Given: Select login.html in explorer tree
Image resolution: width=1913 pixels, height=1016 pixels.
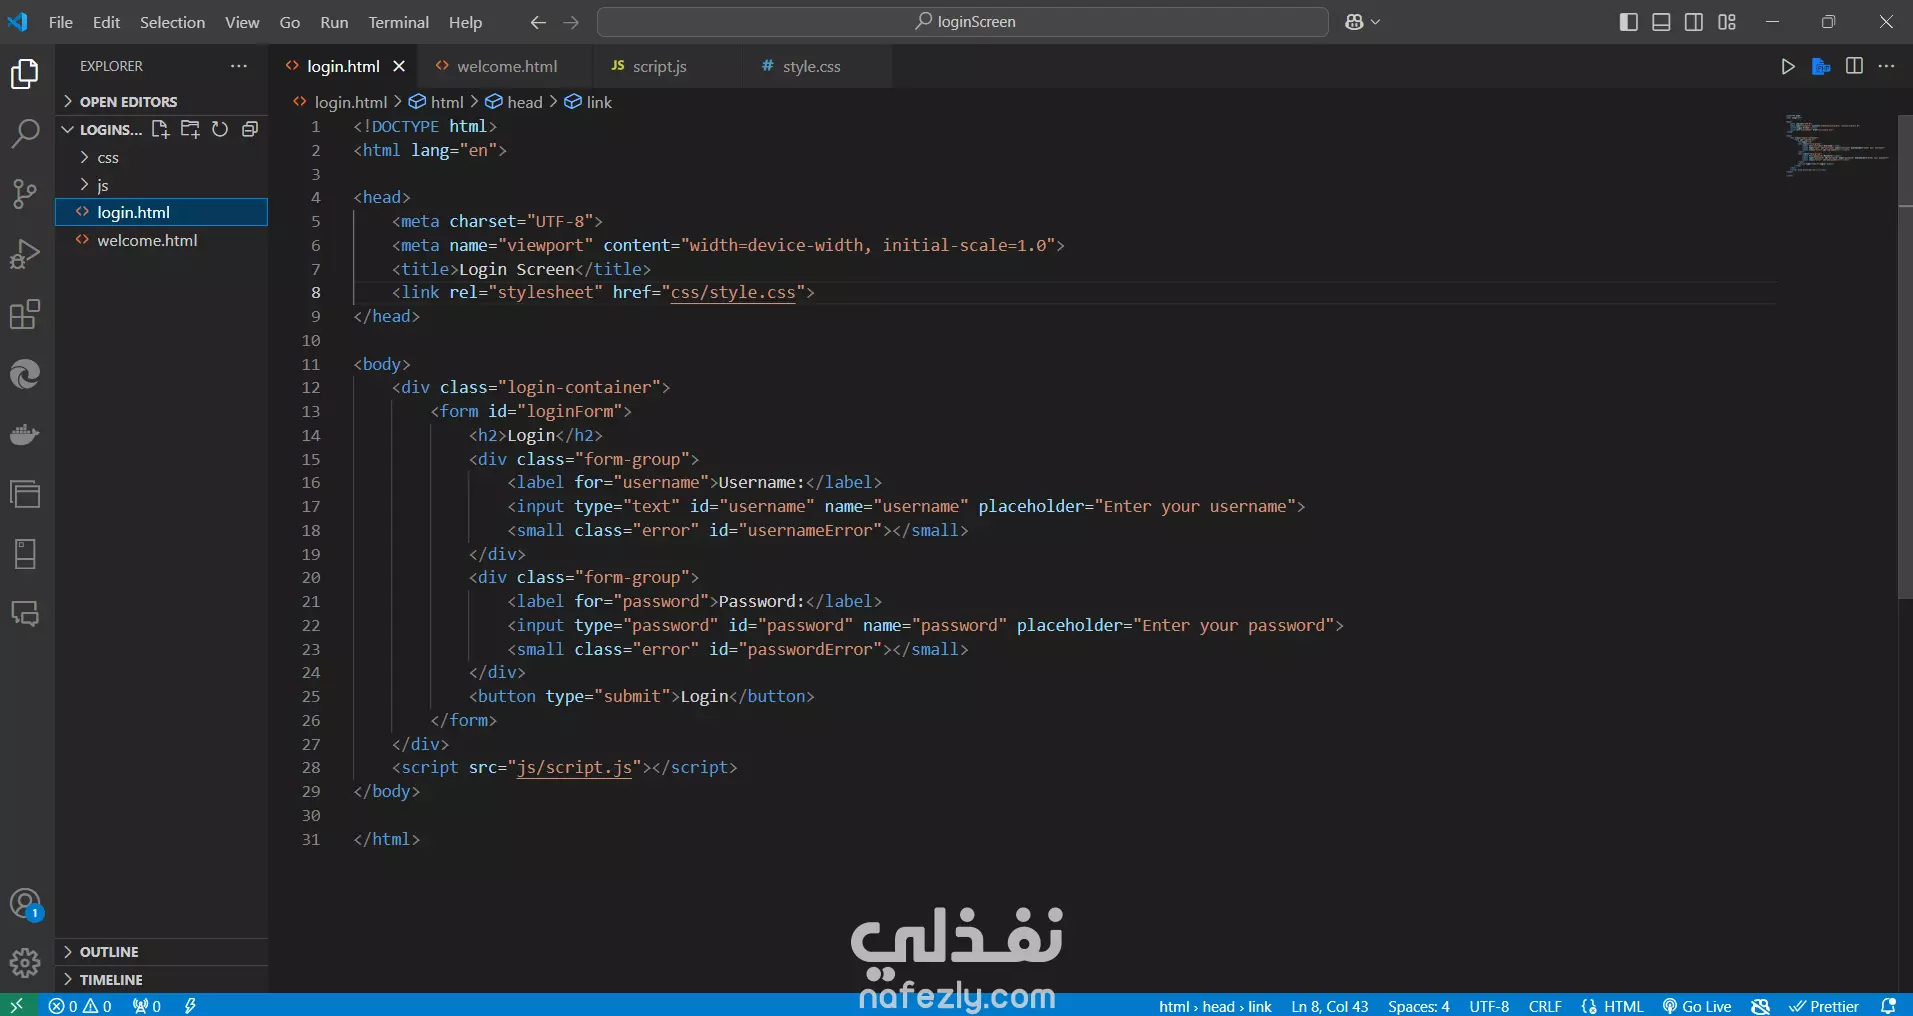Looking at the screenshot, I should 161,212.
